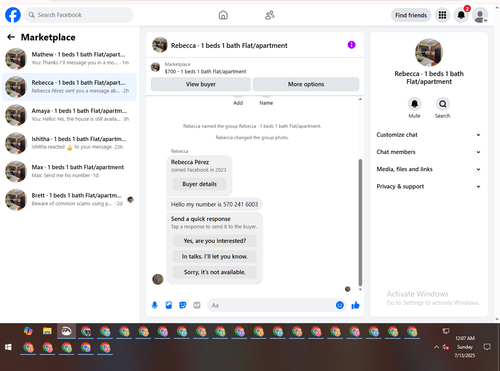Click the Facebook logo

click(x=13, y=15)
